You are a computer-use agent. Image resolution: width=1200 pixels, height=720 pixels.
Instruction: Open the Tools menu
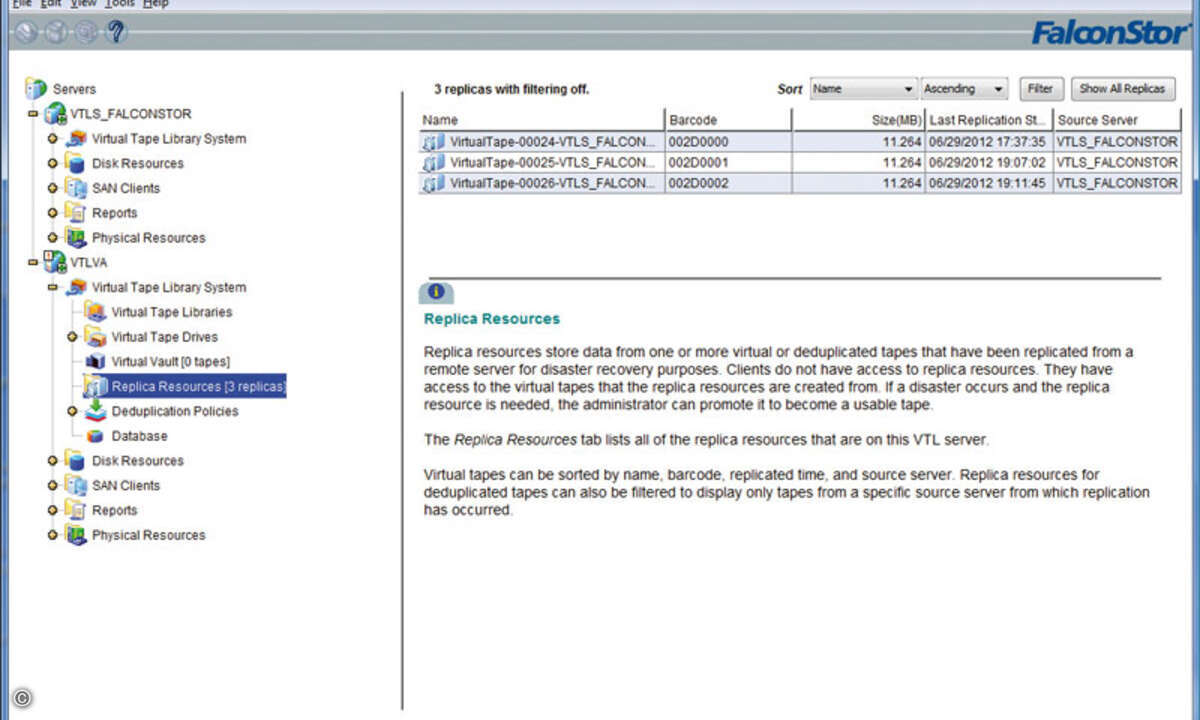(x=120, y=4)
